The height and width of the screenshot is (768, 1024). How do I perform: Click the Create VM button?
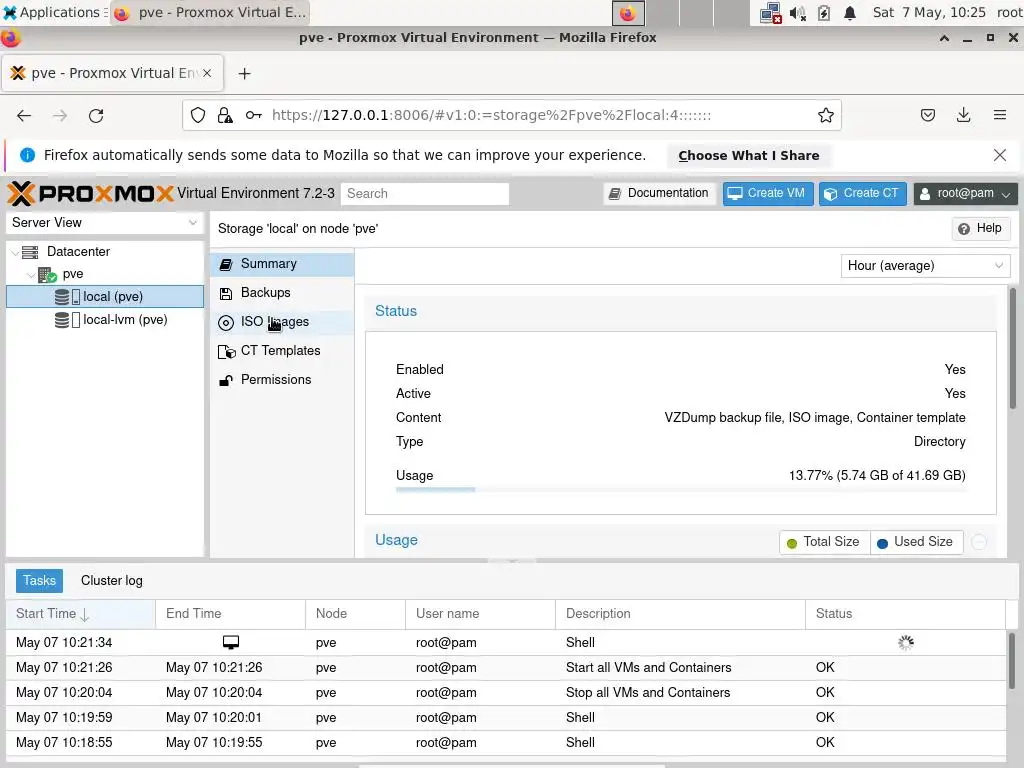(x=767, y=193)
